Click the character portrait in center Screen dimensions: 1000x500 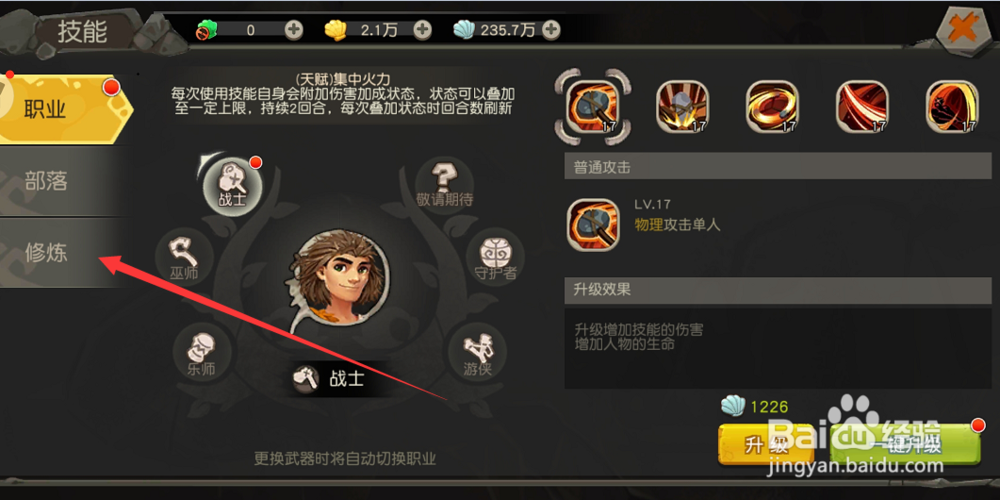coord(343,279)
